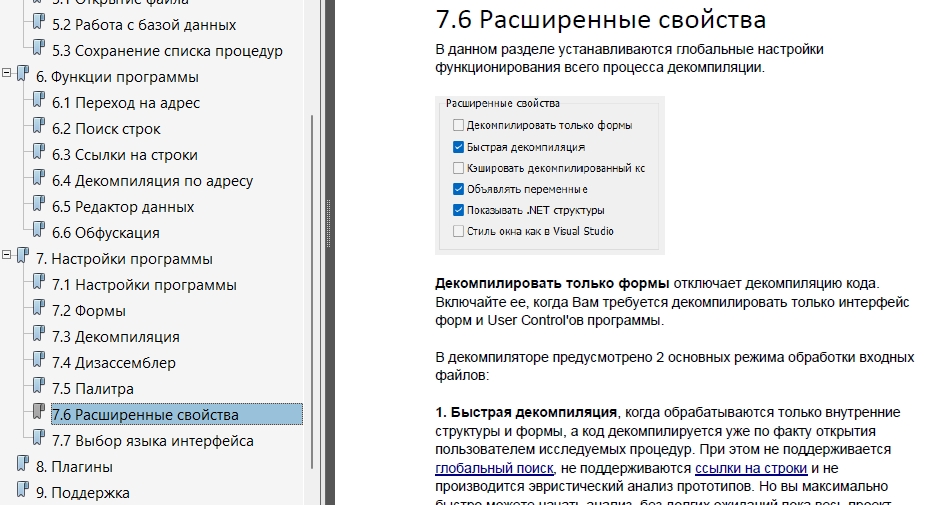
Task: Open the 6.2 Поиск строк topic
Action: (106, 129)
